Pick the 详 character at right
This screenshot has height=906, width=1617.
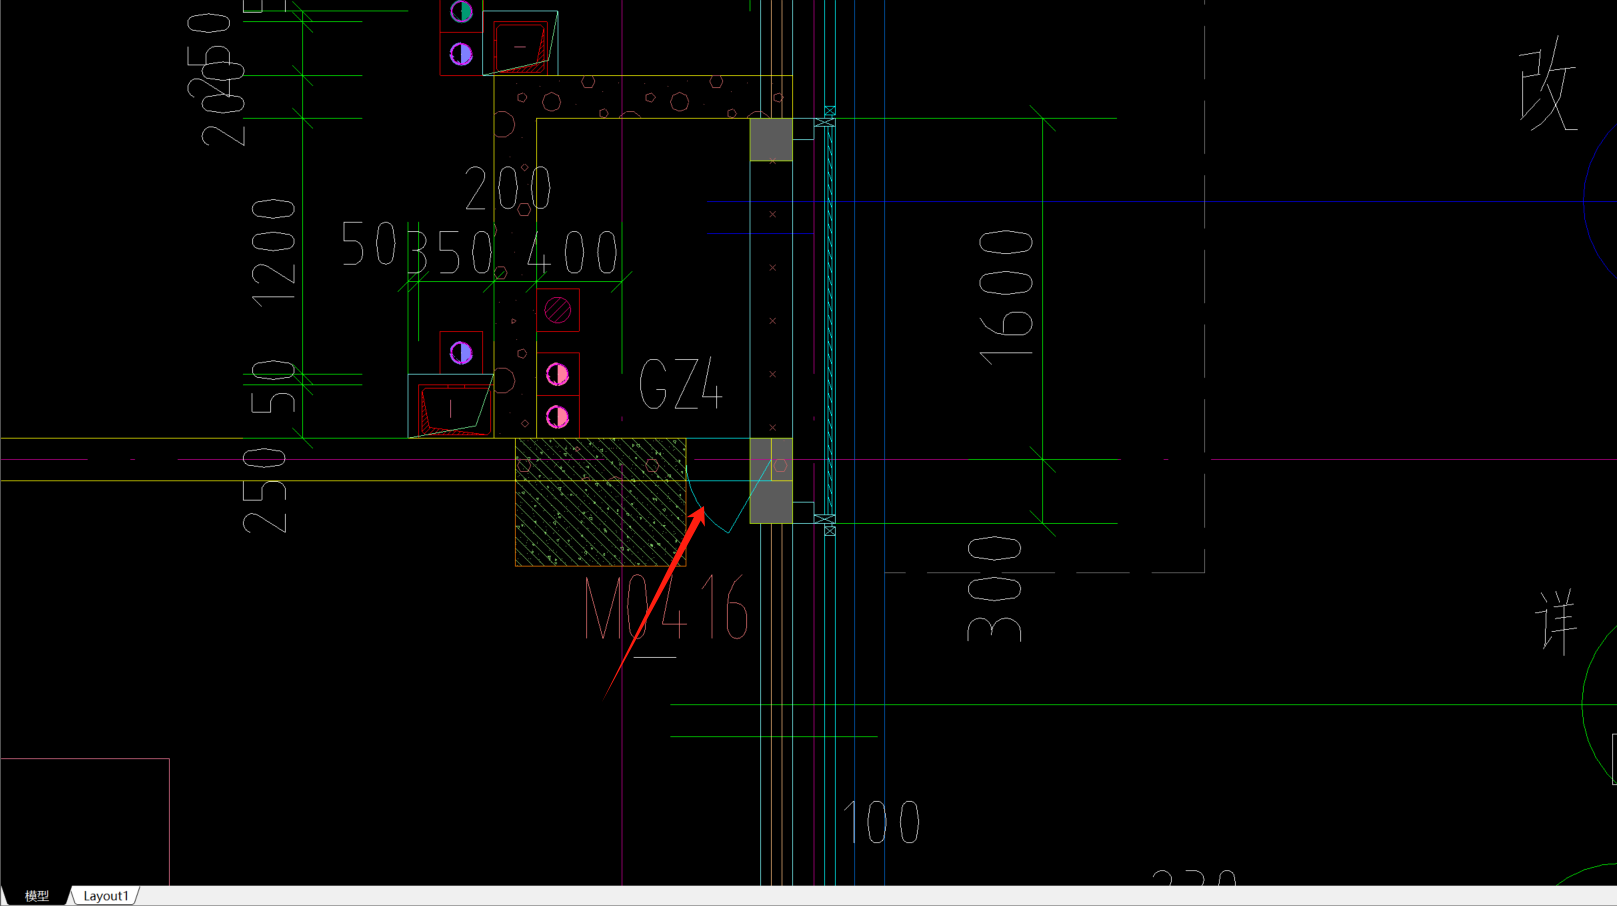[1556, 621]
